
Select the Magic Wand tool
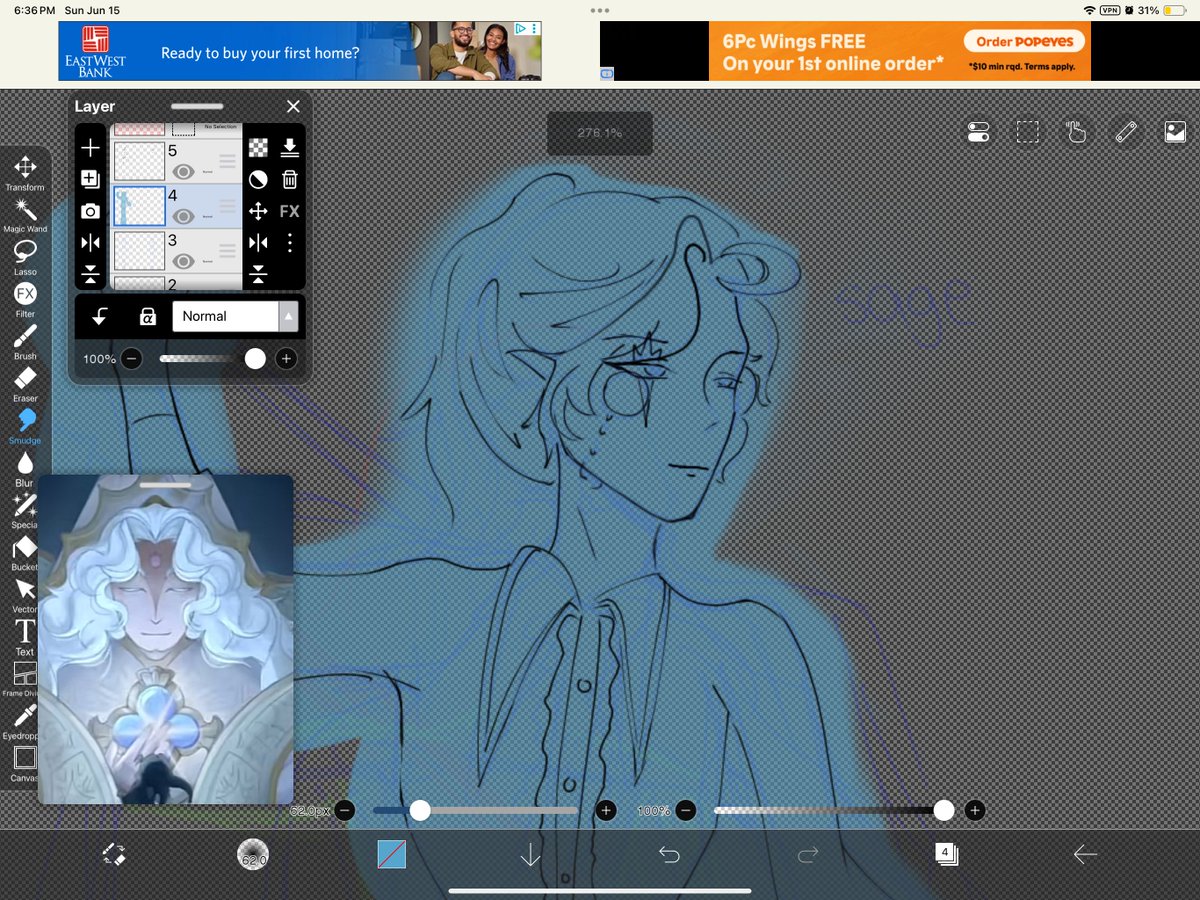(25, 215)
